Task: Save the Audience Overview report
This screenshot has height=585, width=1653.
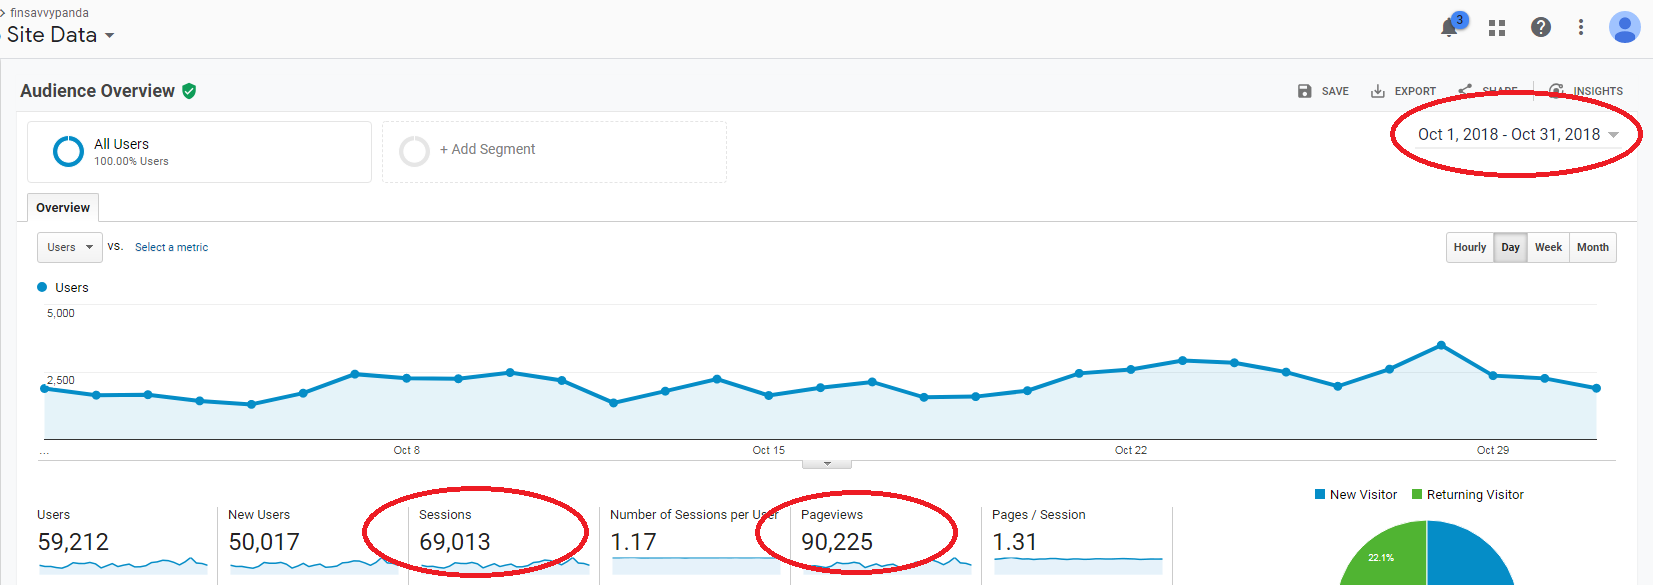Action: pyautogui.click(x=1323, y=91)
